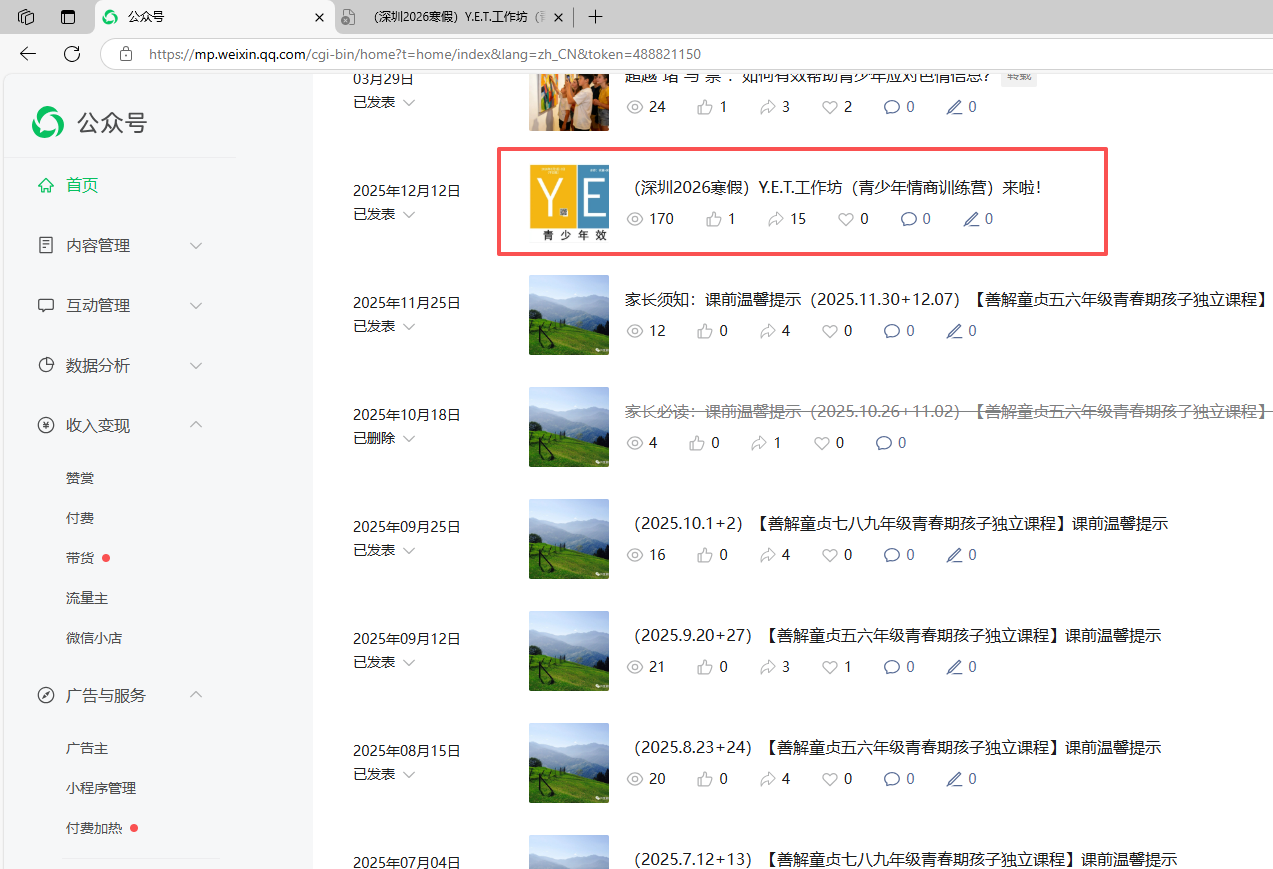Click the browser address bar URL

(x=425, y=54)
